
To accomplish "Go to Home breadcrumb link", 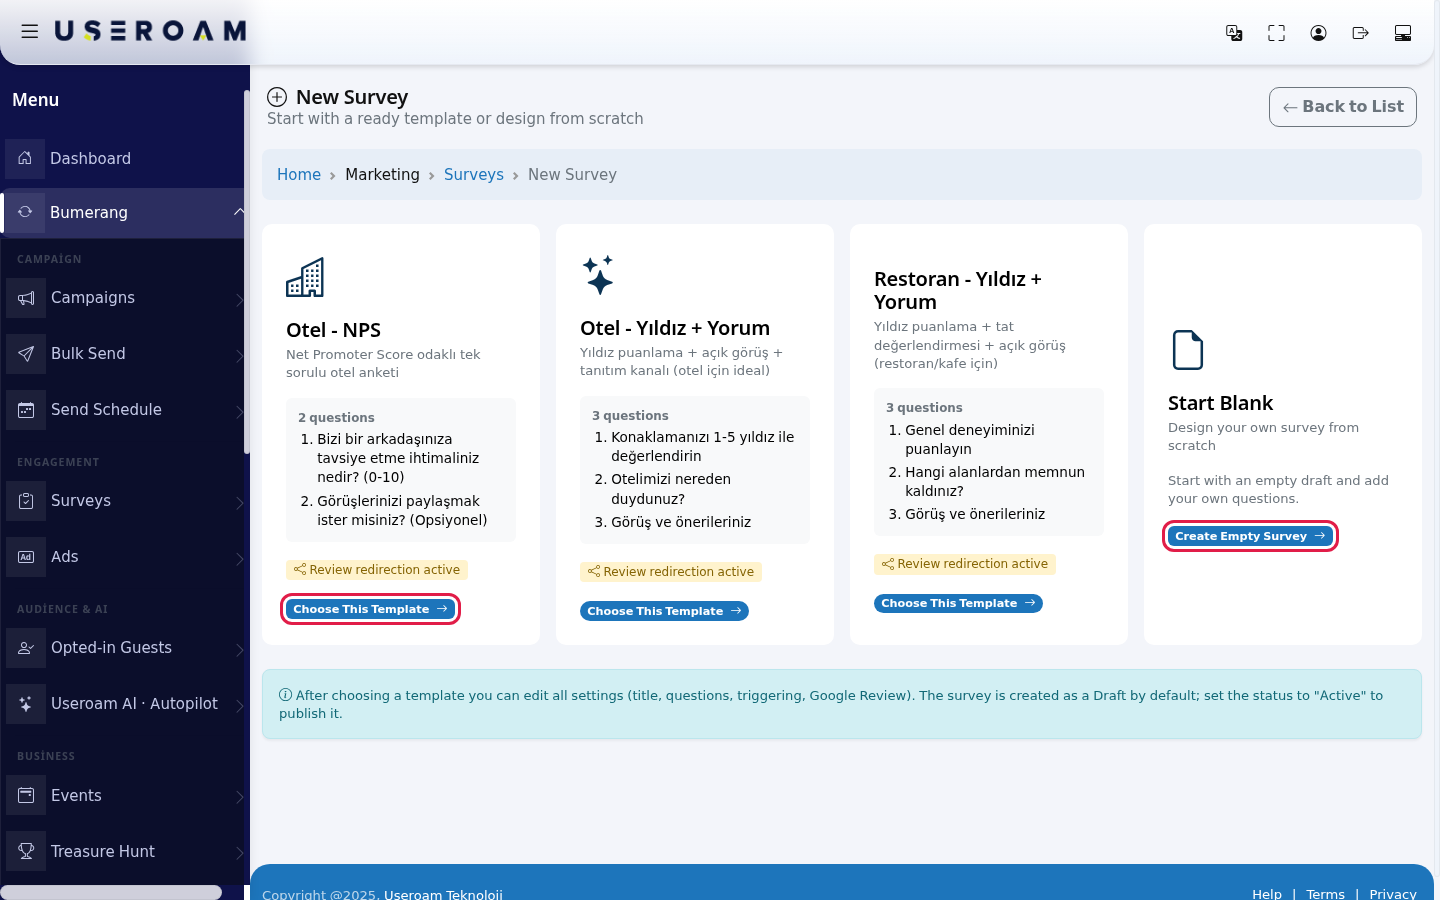I will (x=299, y=175).
